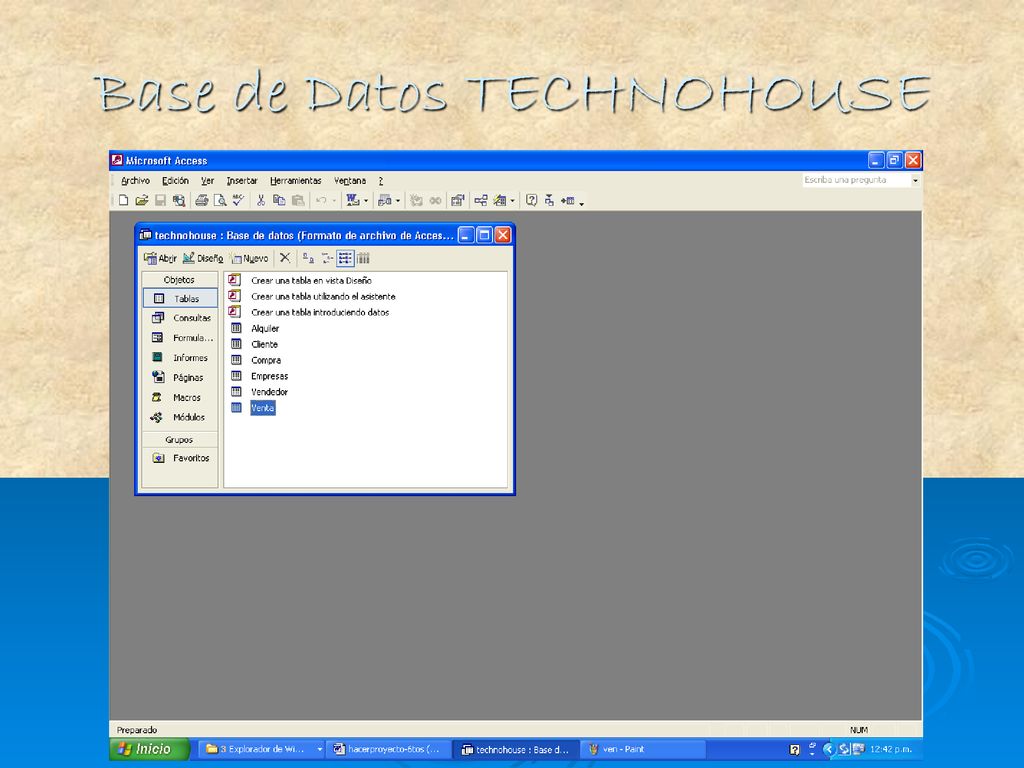Click the Copy icon in the toolbar
The height and width of the screenshot is (768, 1024).
pos(279,200)
